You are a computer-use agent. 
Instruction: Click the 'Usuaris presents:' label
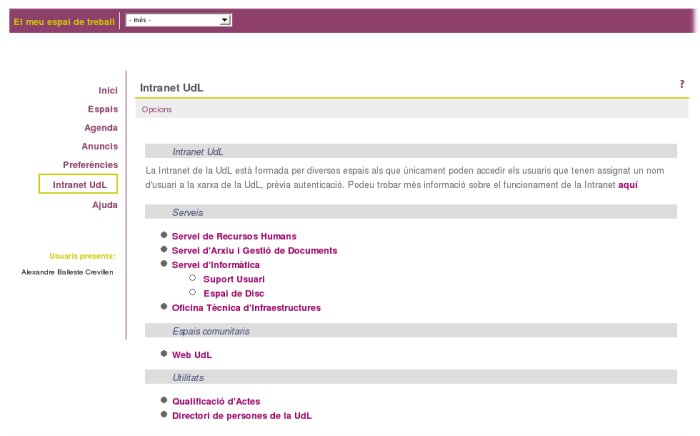pos(82,256)
